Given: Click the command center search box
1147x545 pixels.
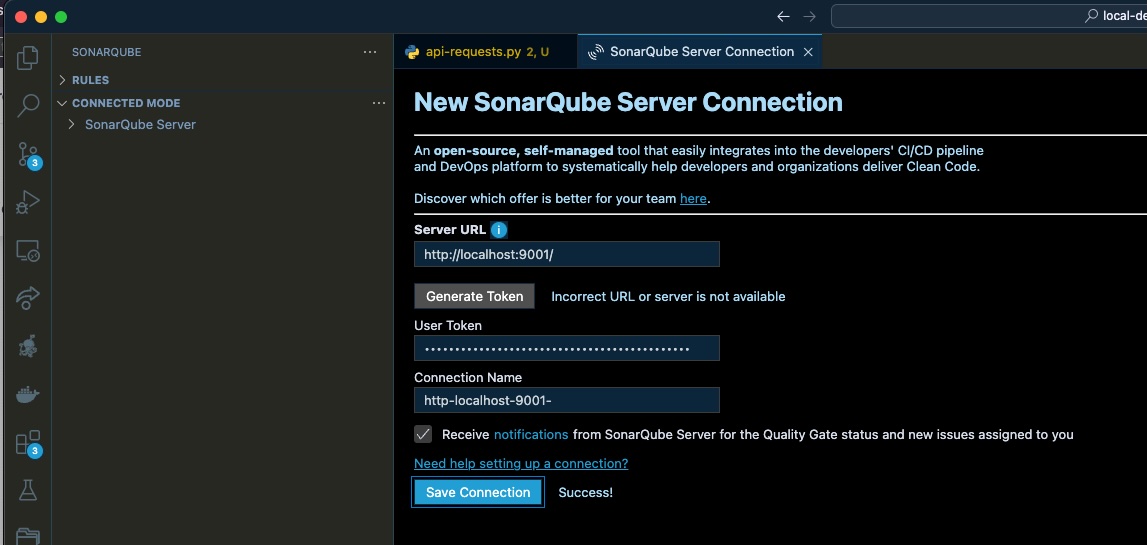Looking at the screenshot, I should (x=989, y=16).
